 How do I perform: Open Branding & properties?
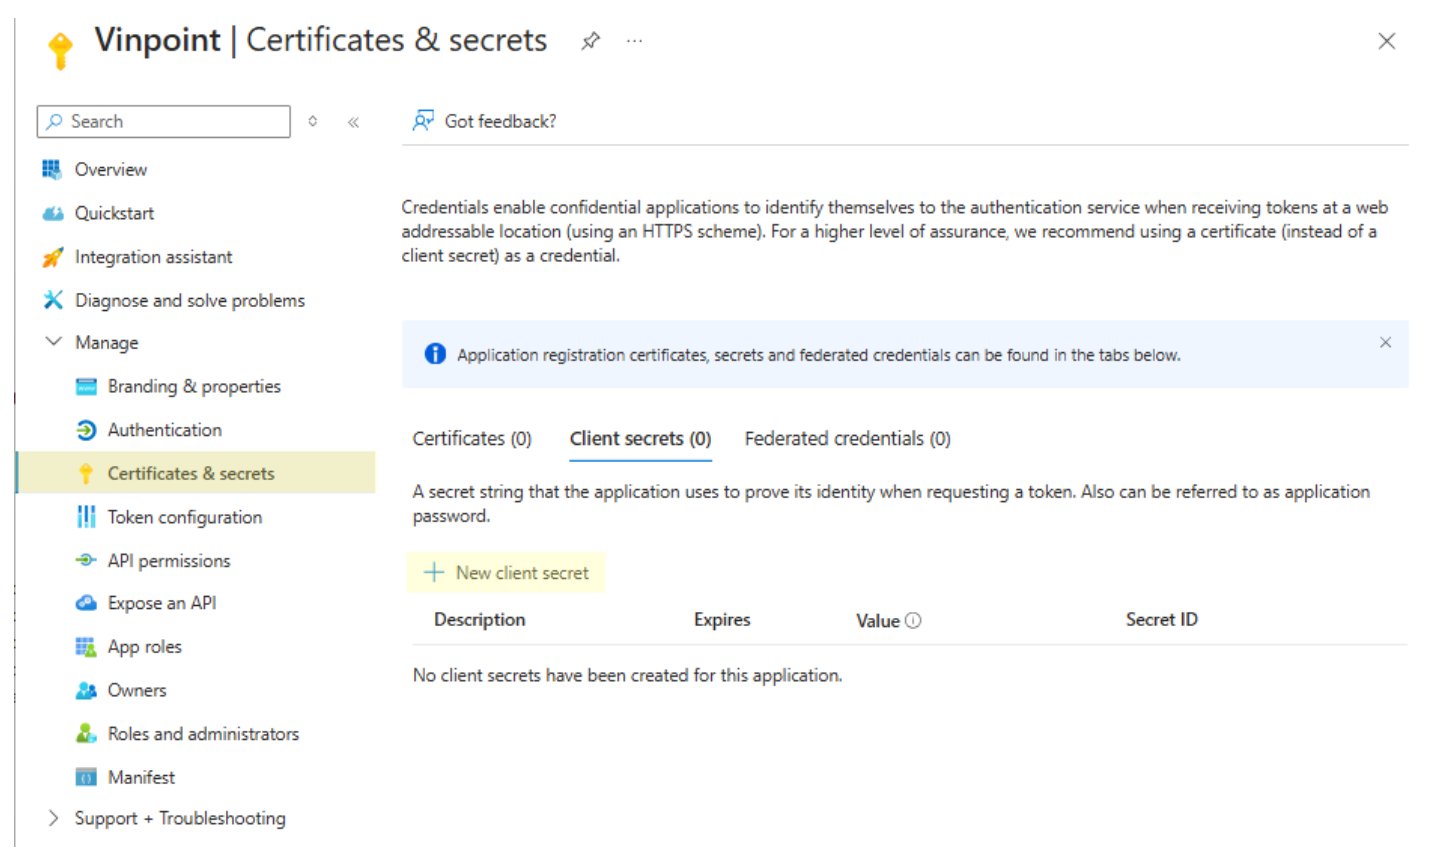point(194,386)
